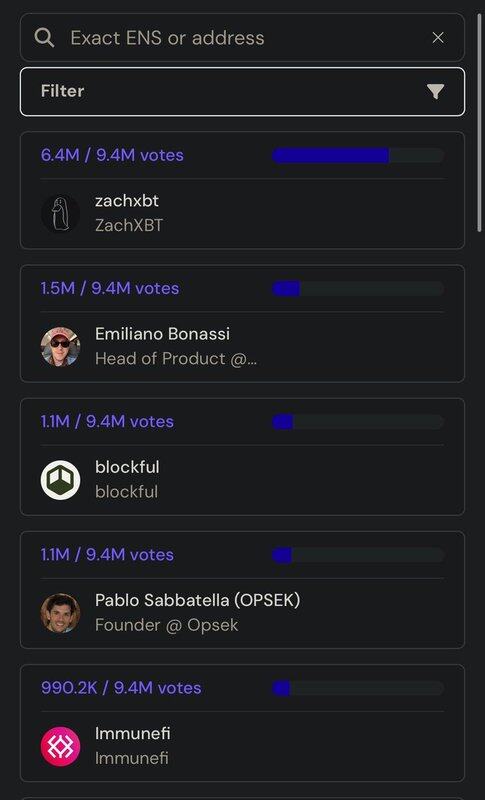Click the search magnifier icon

44,38
